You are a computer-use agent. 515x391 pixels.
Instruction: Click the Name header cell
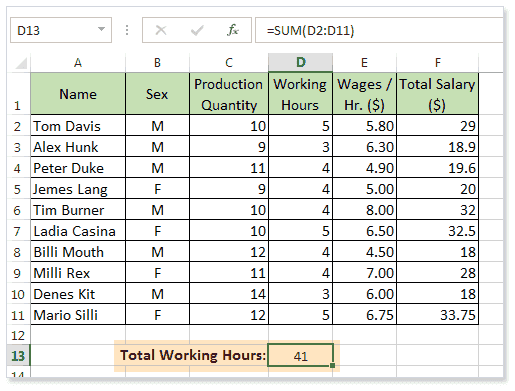coord(78,94)
